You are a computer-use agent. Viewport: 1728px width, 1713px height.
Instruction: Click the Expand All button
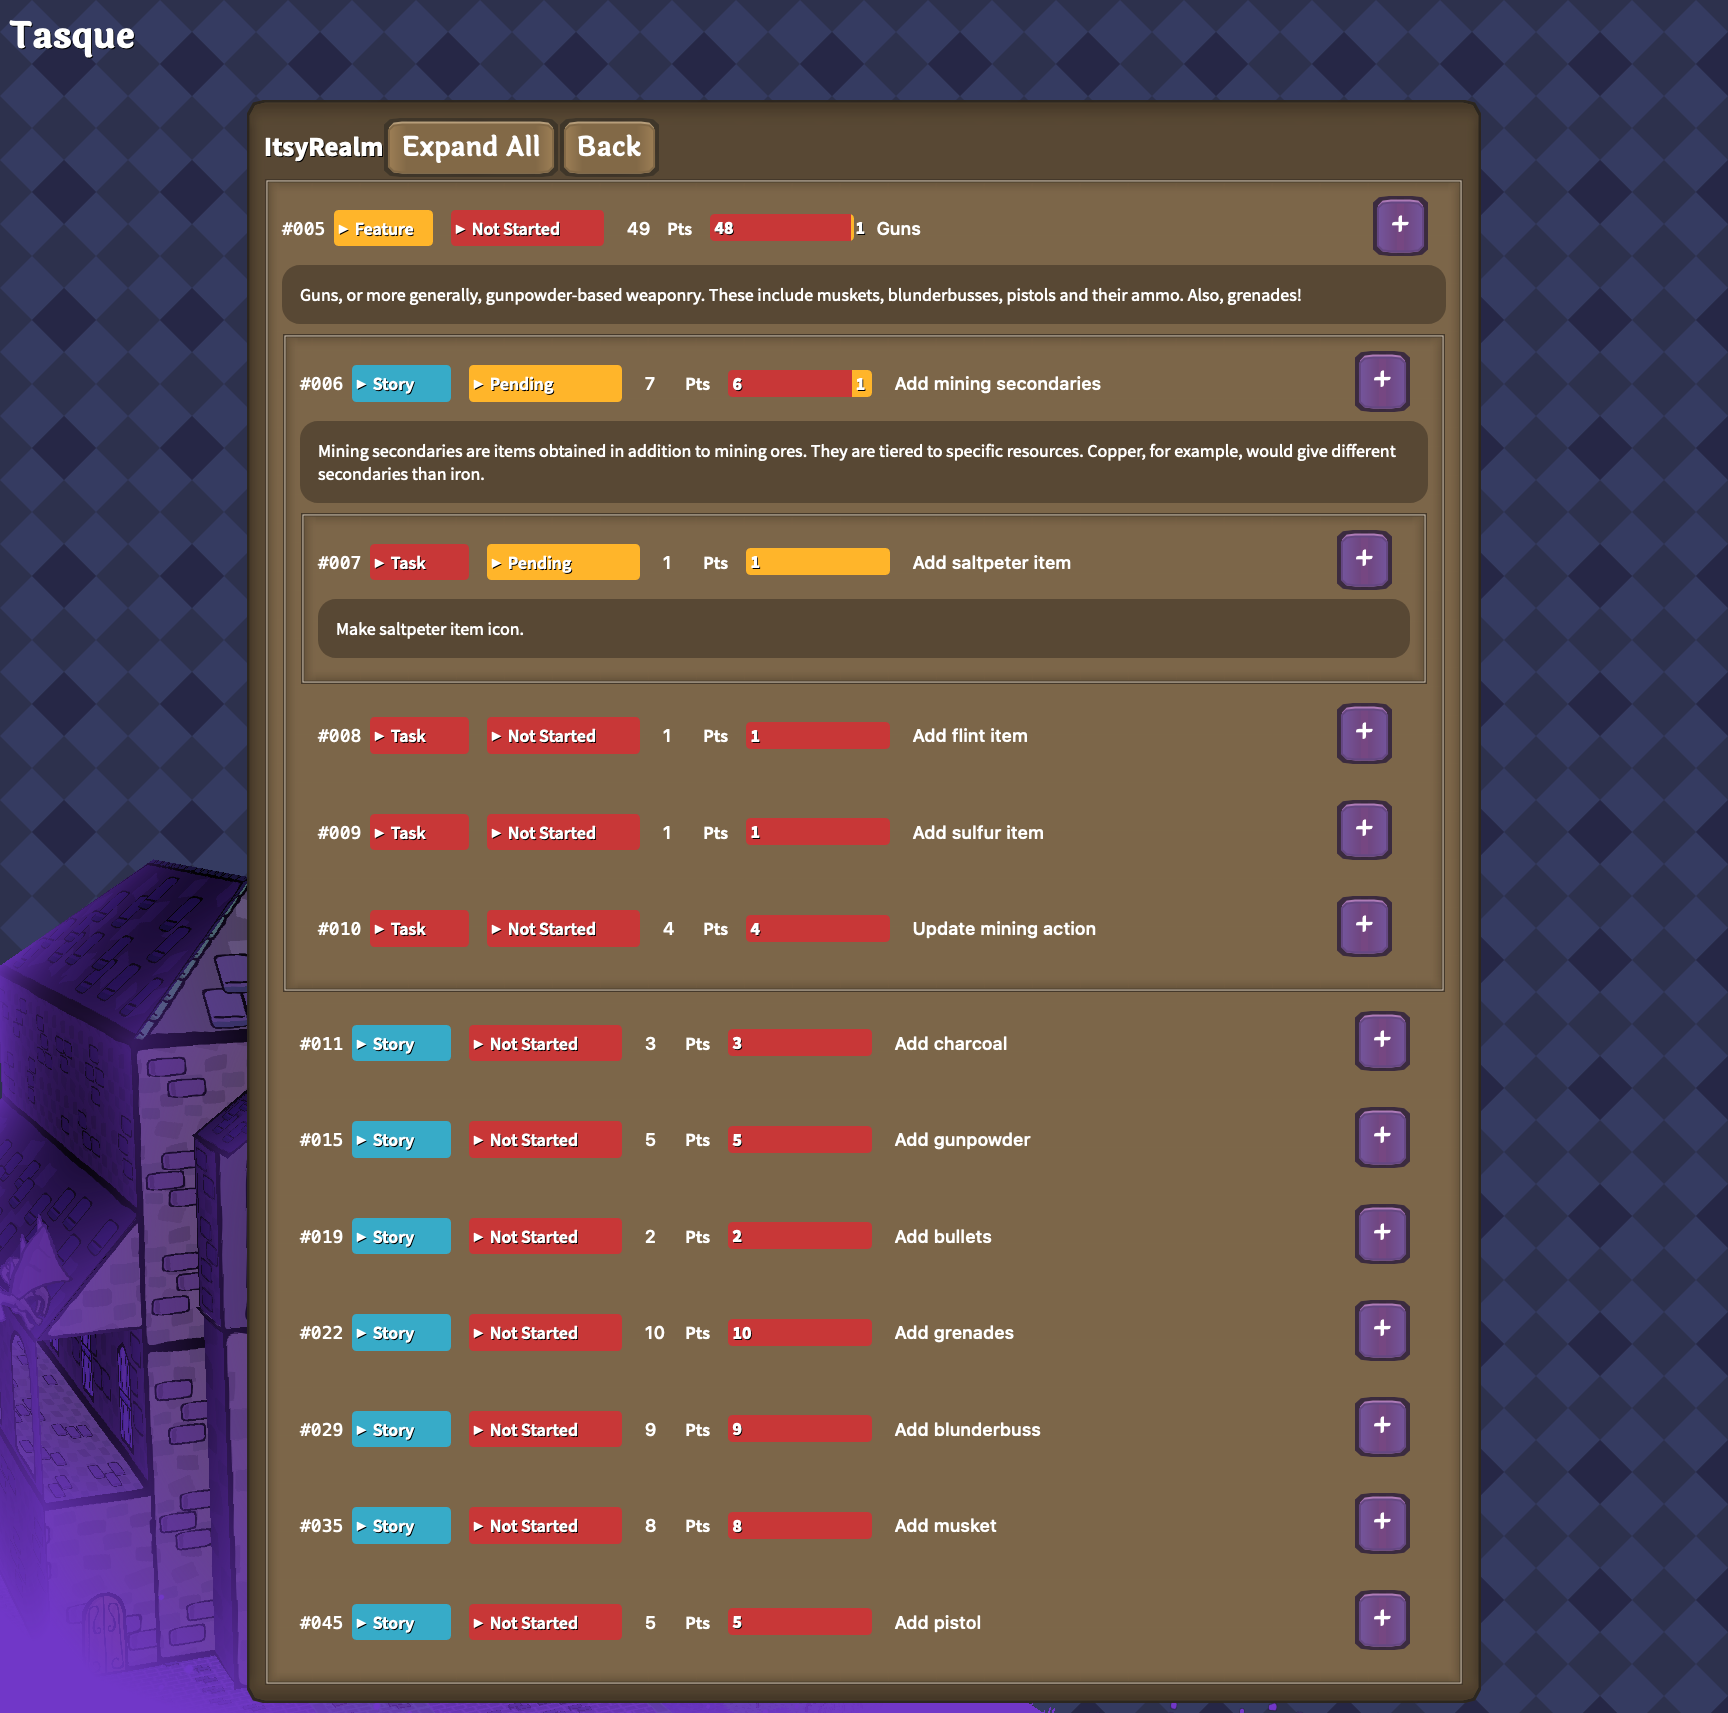[470, 147]
